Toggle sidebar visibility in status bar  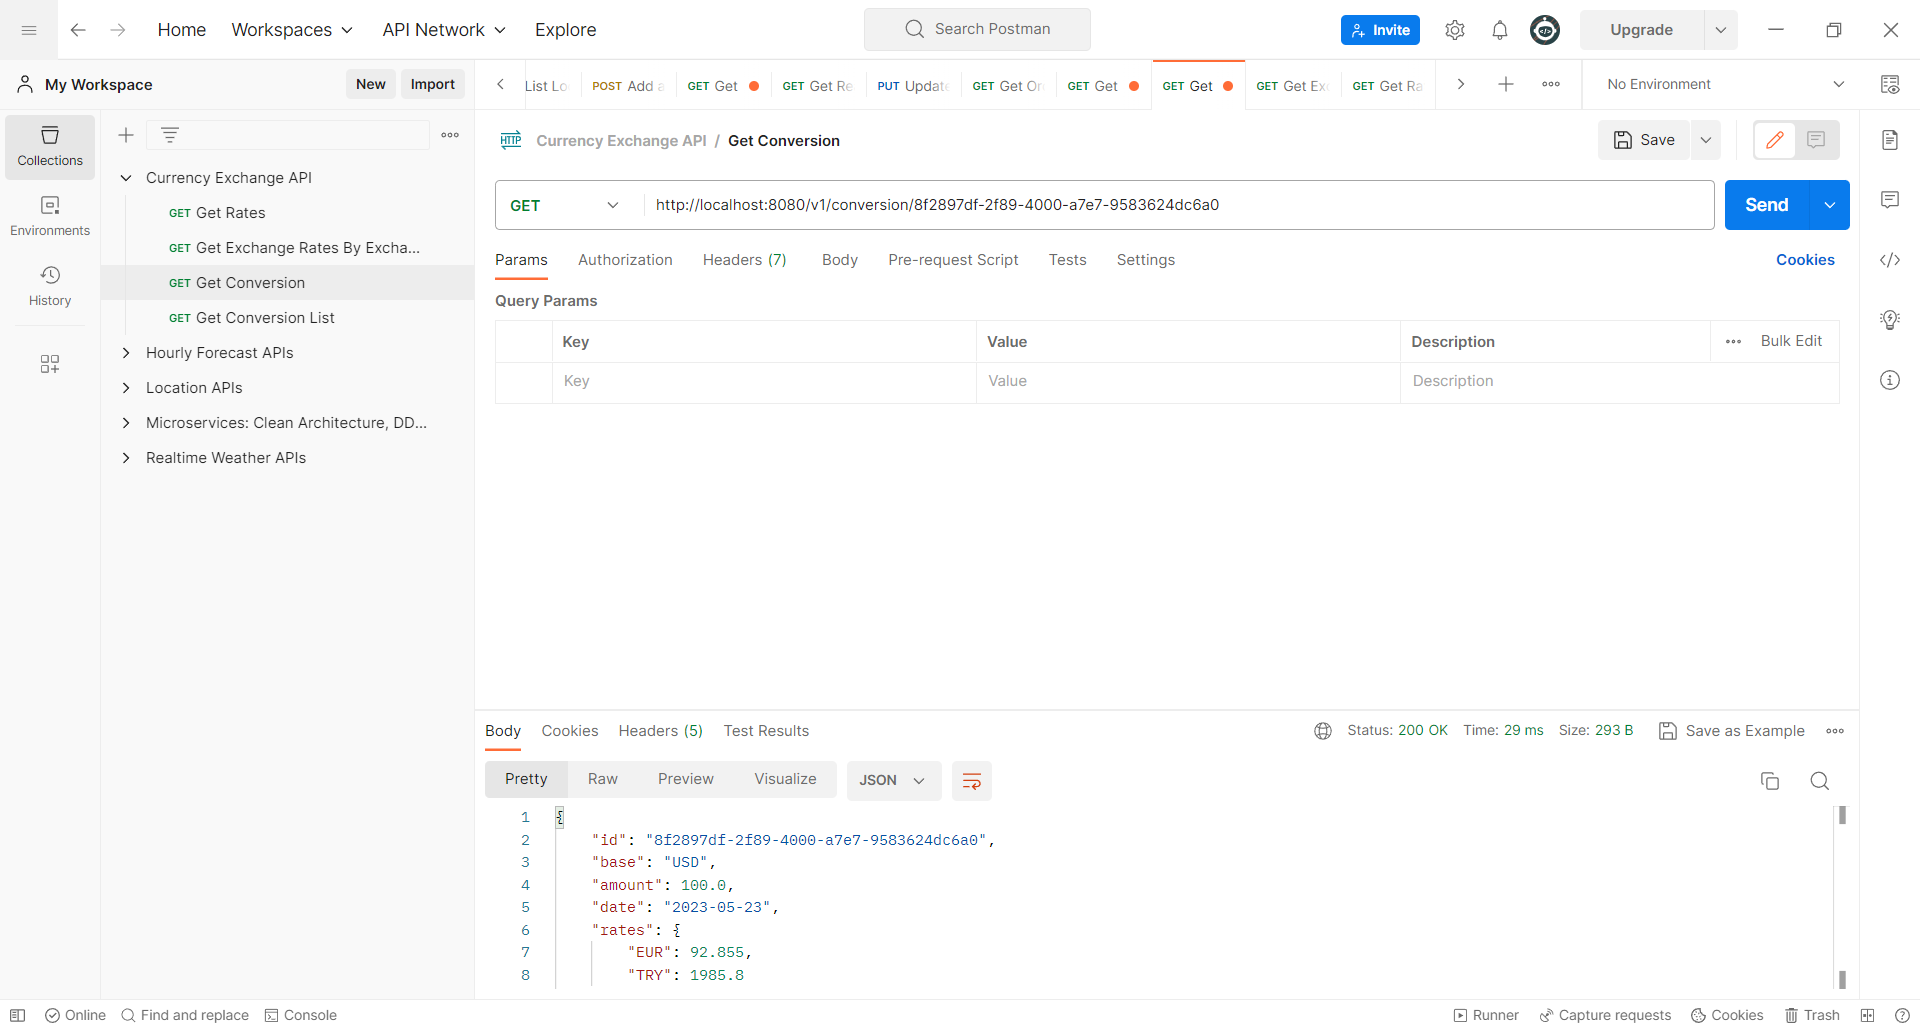17,1015
